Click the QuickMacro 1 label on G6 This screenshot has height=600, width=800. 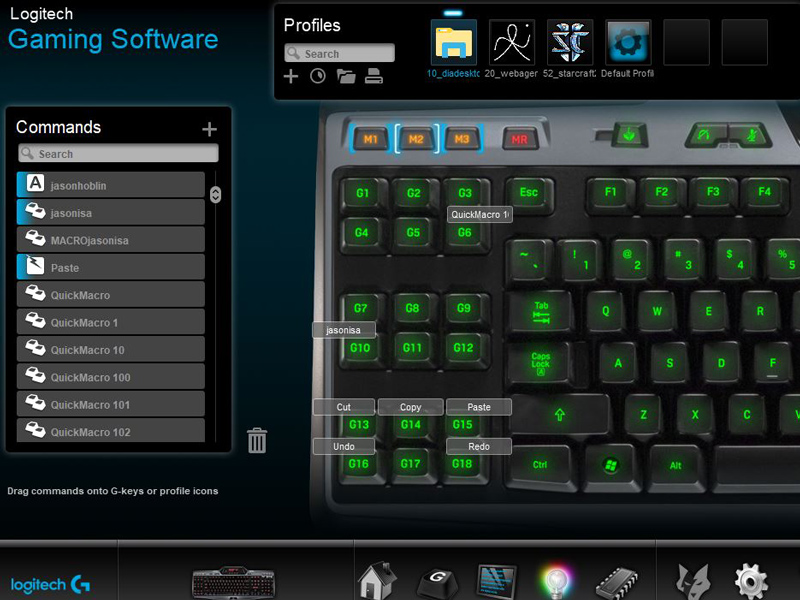point(480,214)
